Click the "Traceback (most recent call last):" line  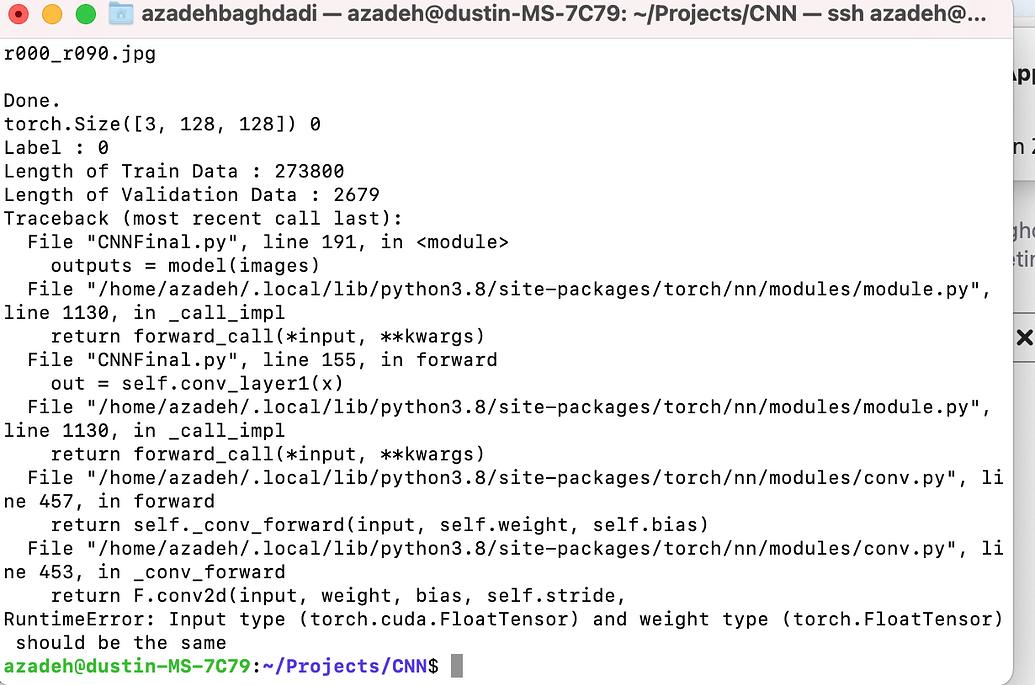pyautogui.click(x=203, y=218)
